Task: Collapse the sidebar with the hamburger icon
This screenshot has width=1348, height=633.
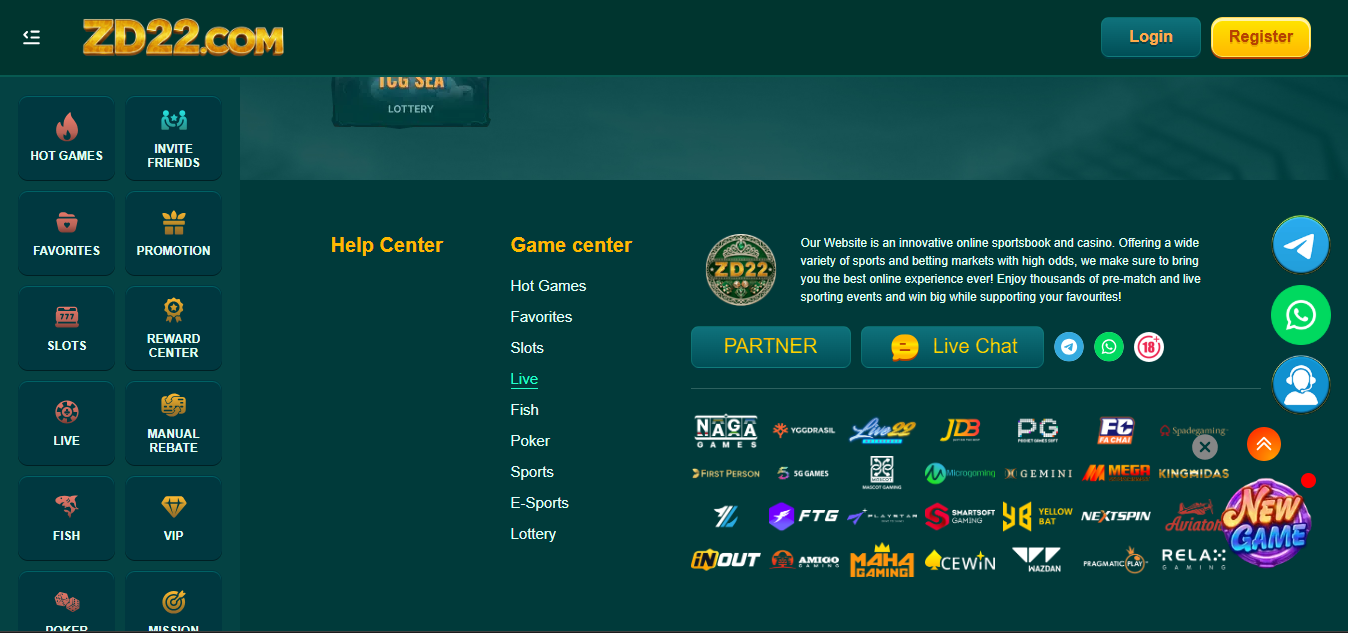Action: [32, 37]
